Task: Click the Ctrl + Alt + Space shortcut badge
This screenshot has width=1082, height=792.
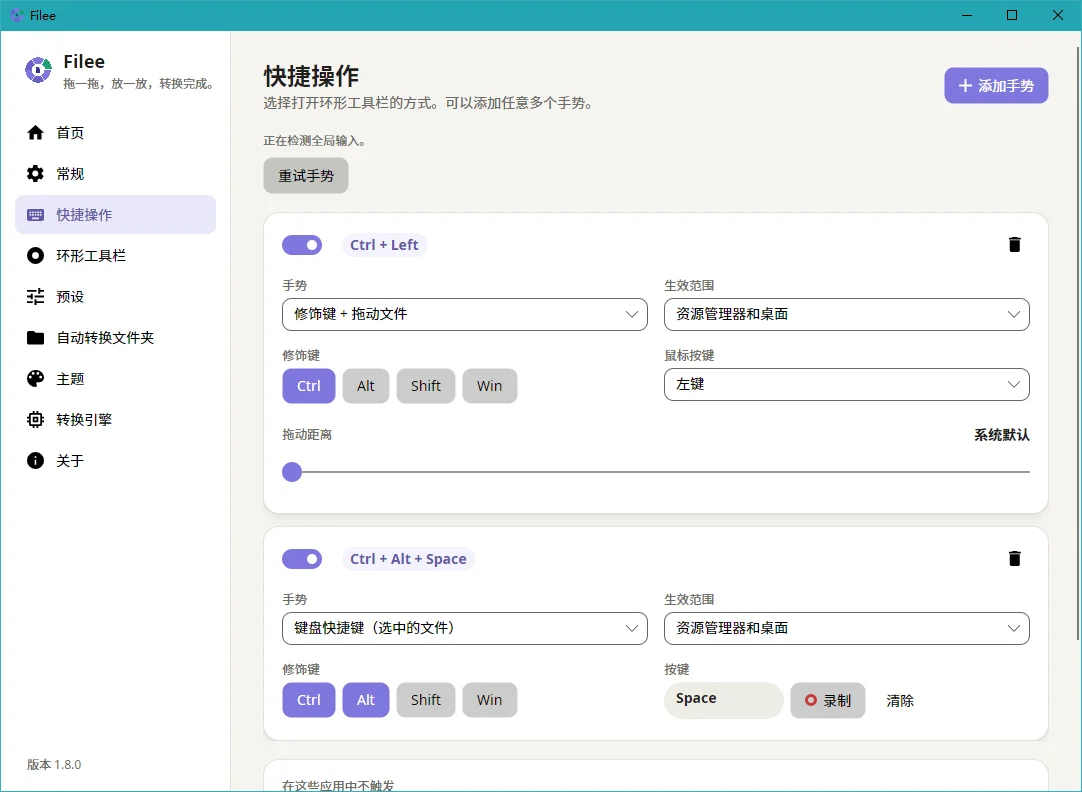Action: [408, 559]
